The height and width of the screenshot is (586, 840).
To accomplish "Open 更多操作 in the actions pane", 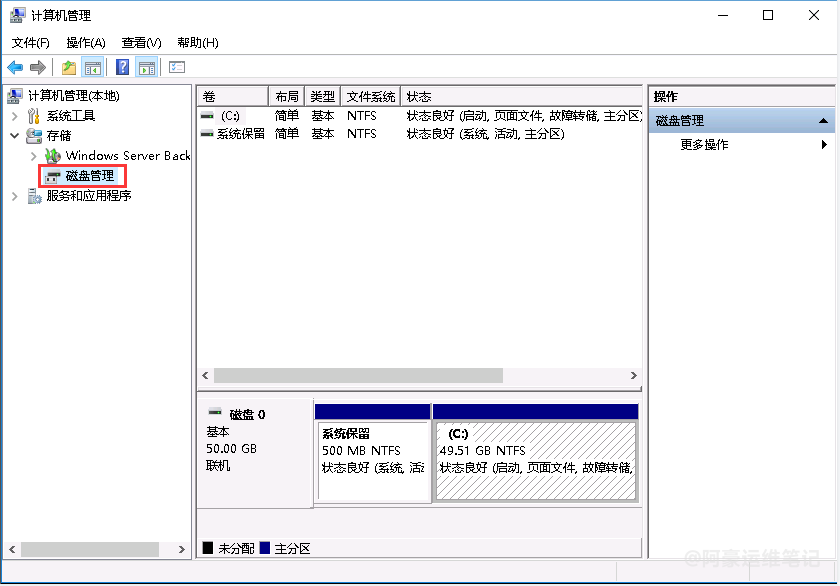I will pyautogui.click(x=704, y=145).
